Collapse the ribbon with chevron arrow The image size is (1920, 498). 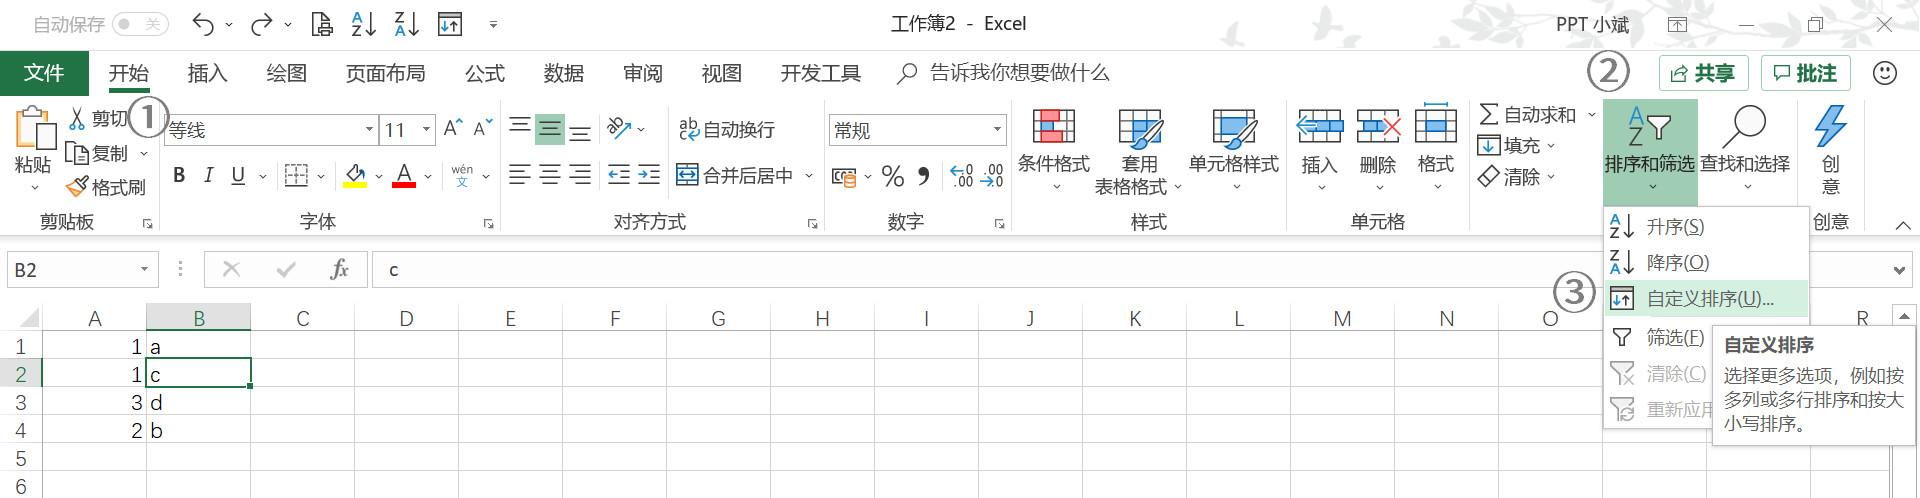point(1903,225)
